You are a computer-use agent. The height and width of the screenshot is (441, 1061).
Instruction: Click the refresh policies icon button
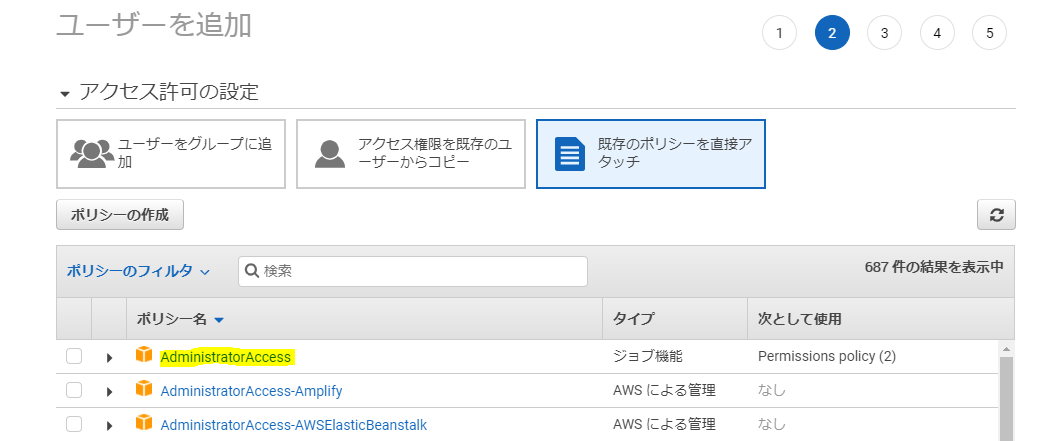click(996, 215)
